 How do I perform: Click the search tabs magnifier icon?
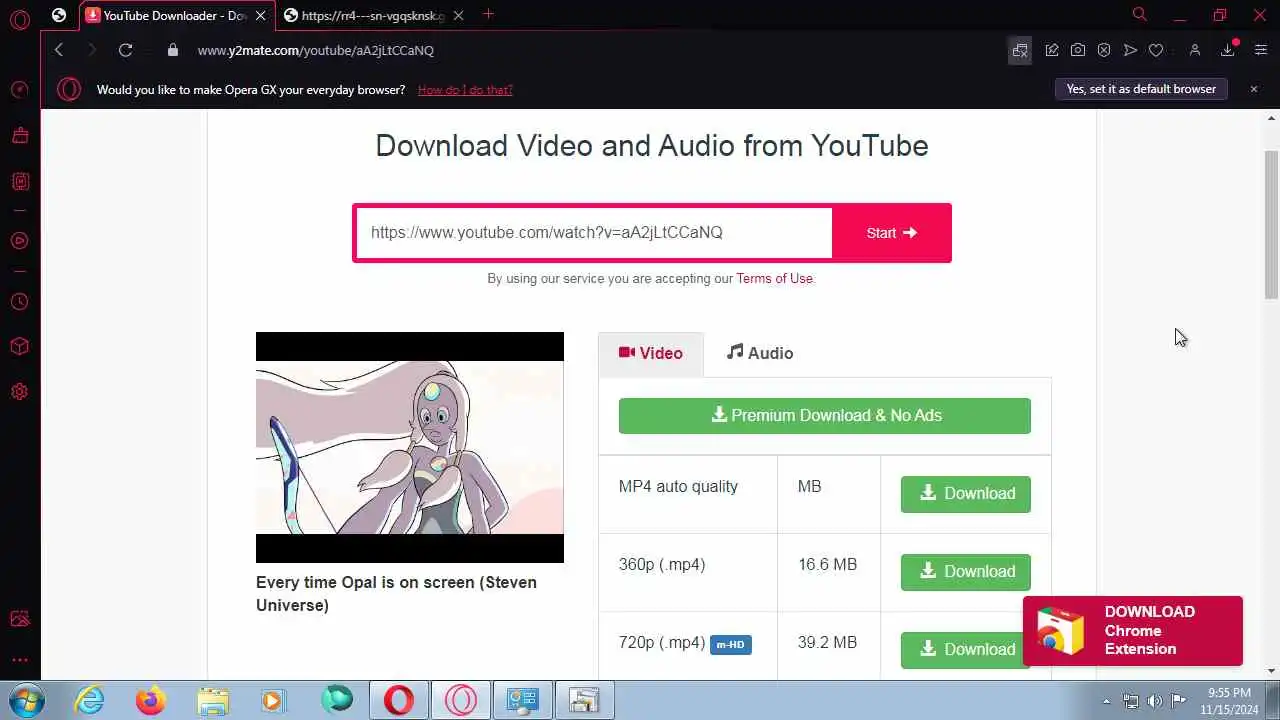click(1139, 15)
